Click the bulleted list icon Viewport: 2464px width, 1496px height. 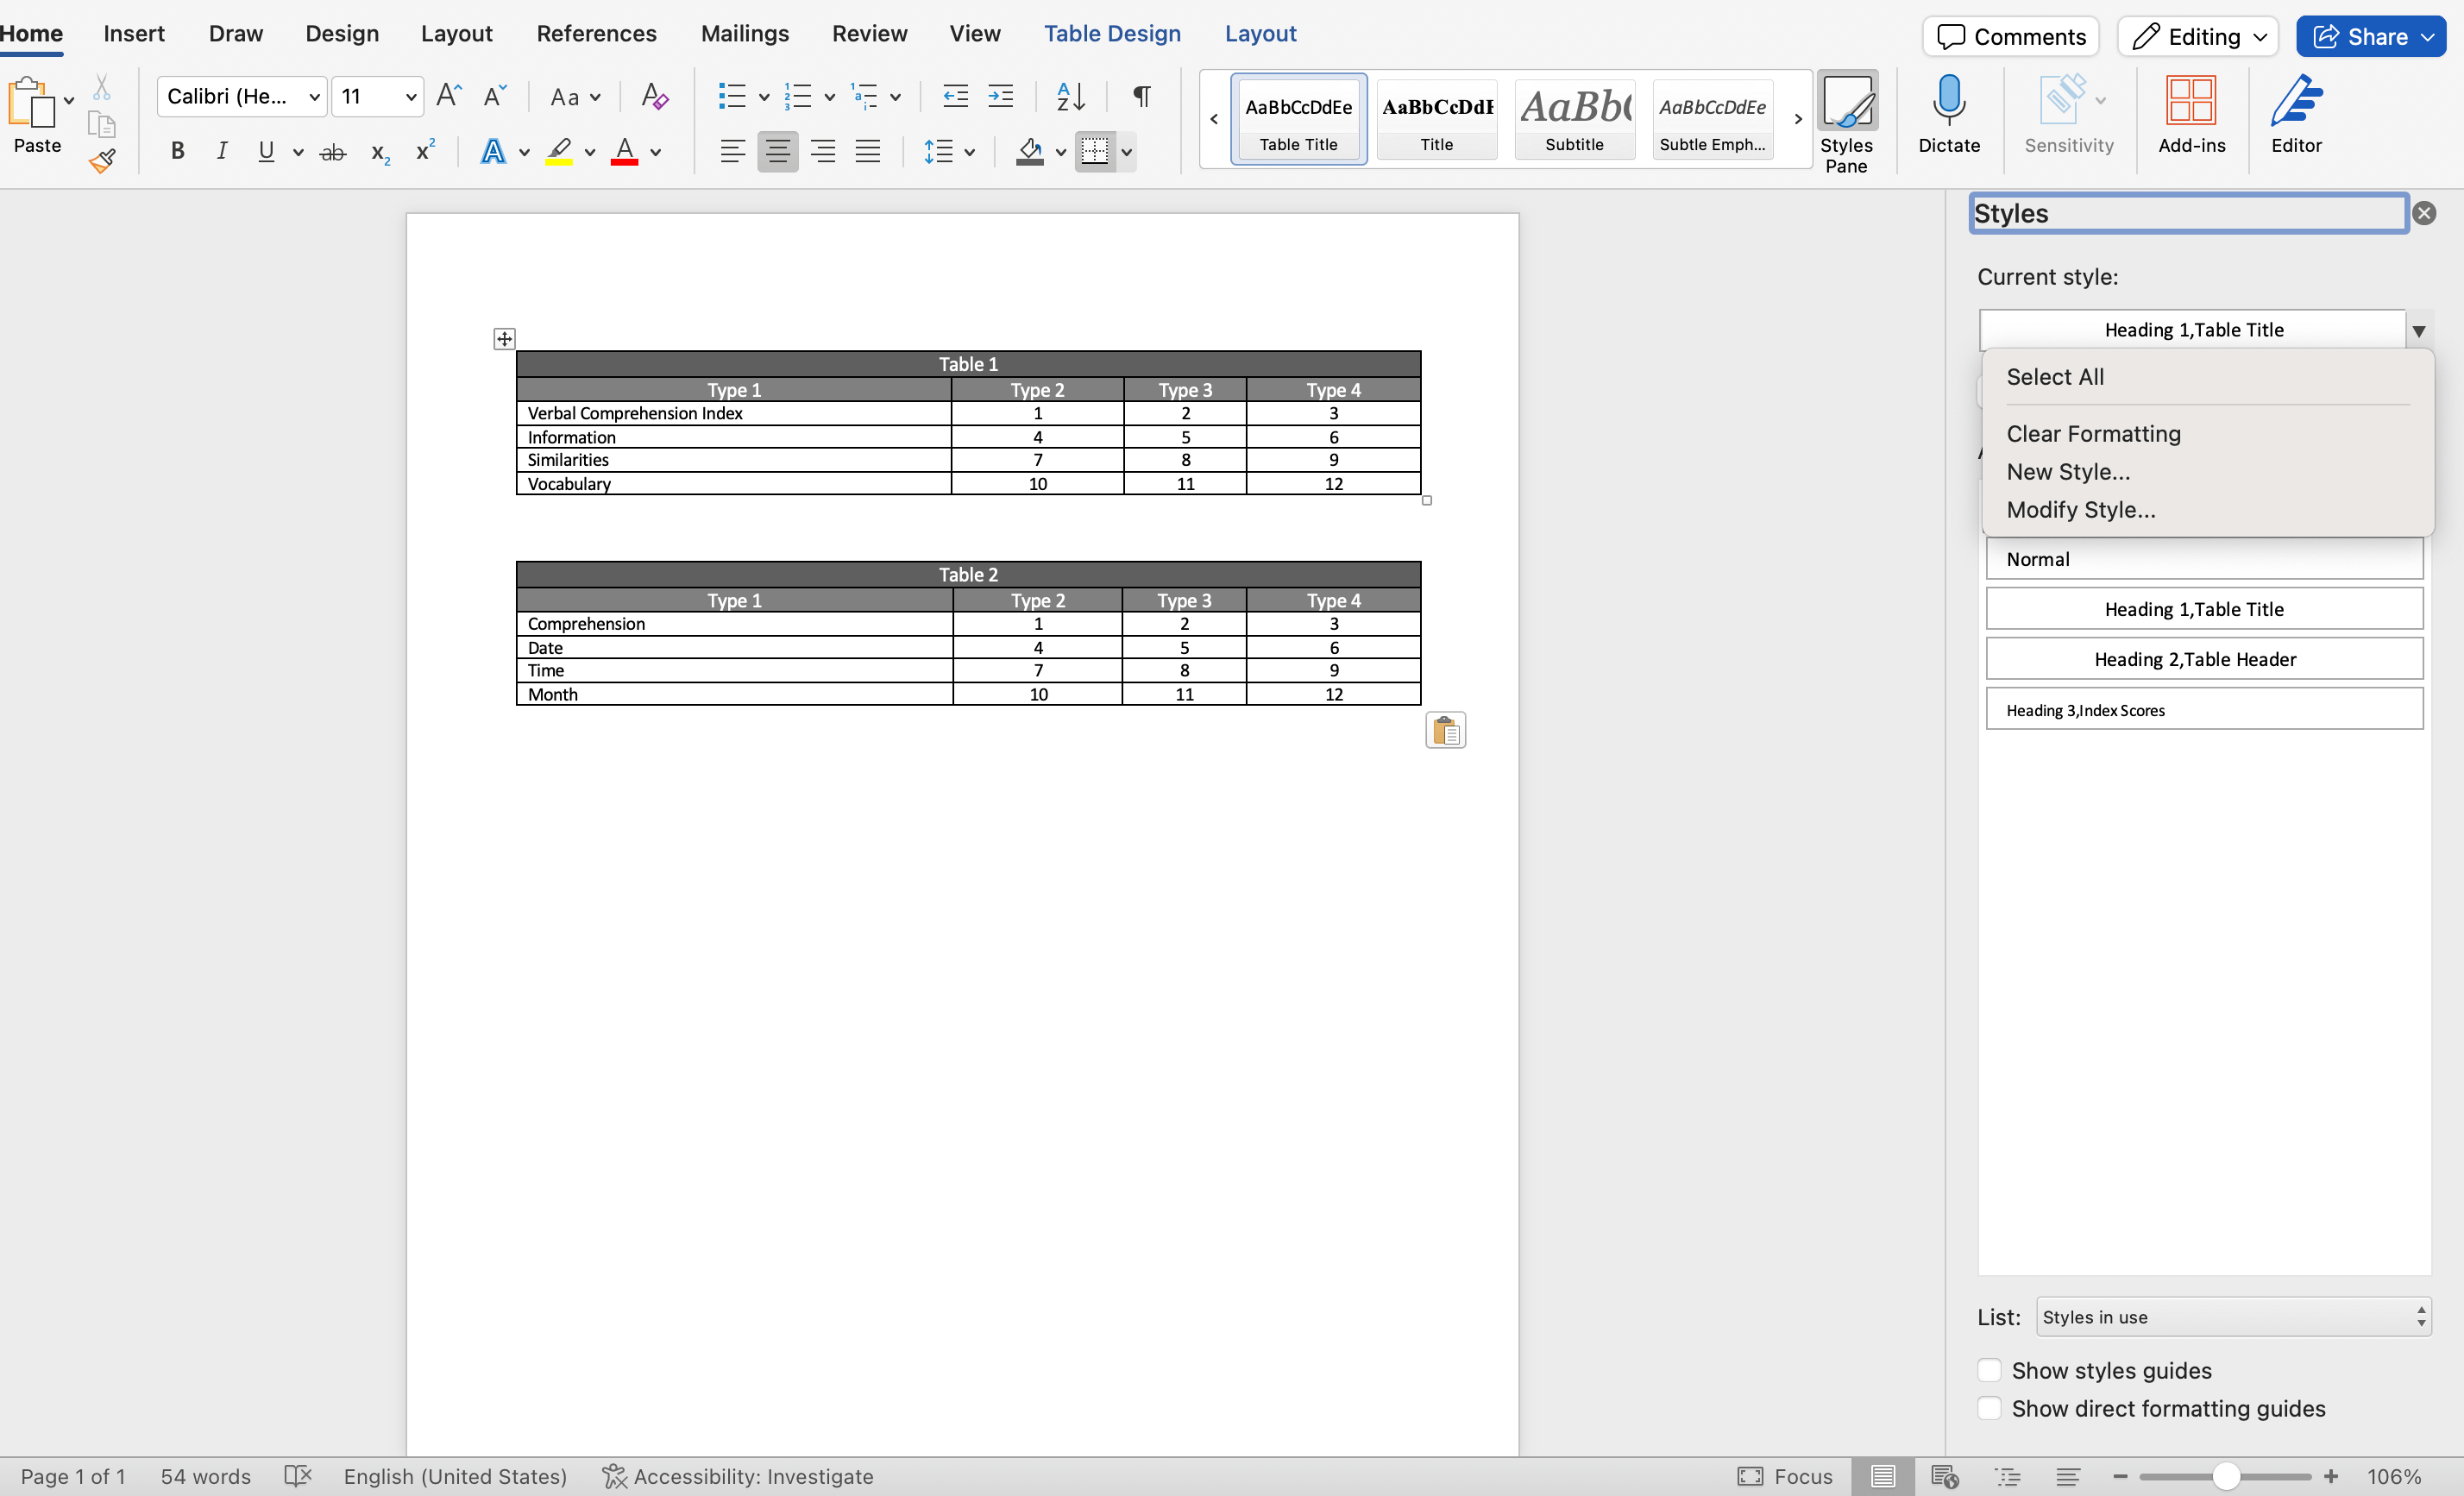[732, 96]
